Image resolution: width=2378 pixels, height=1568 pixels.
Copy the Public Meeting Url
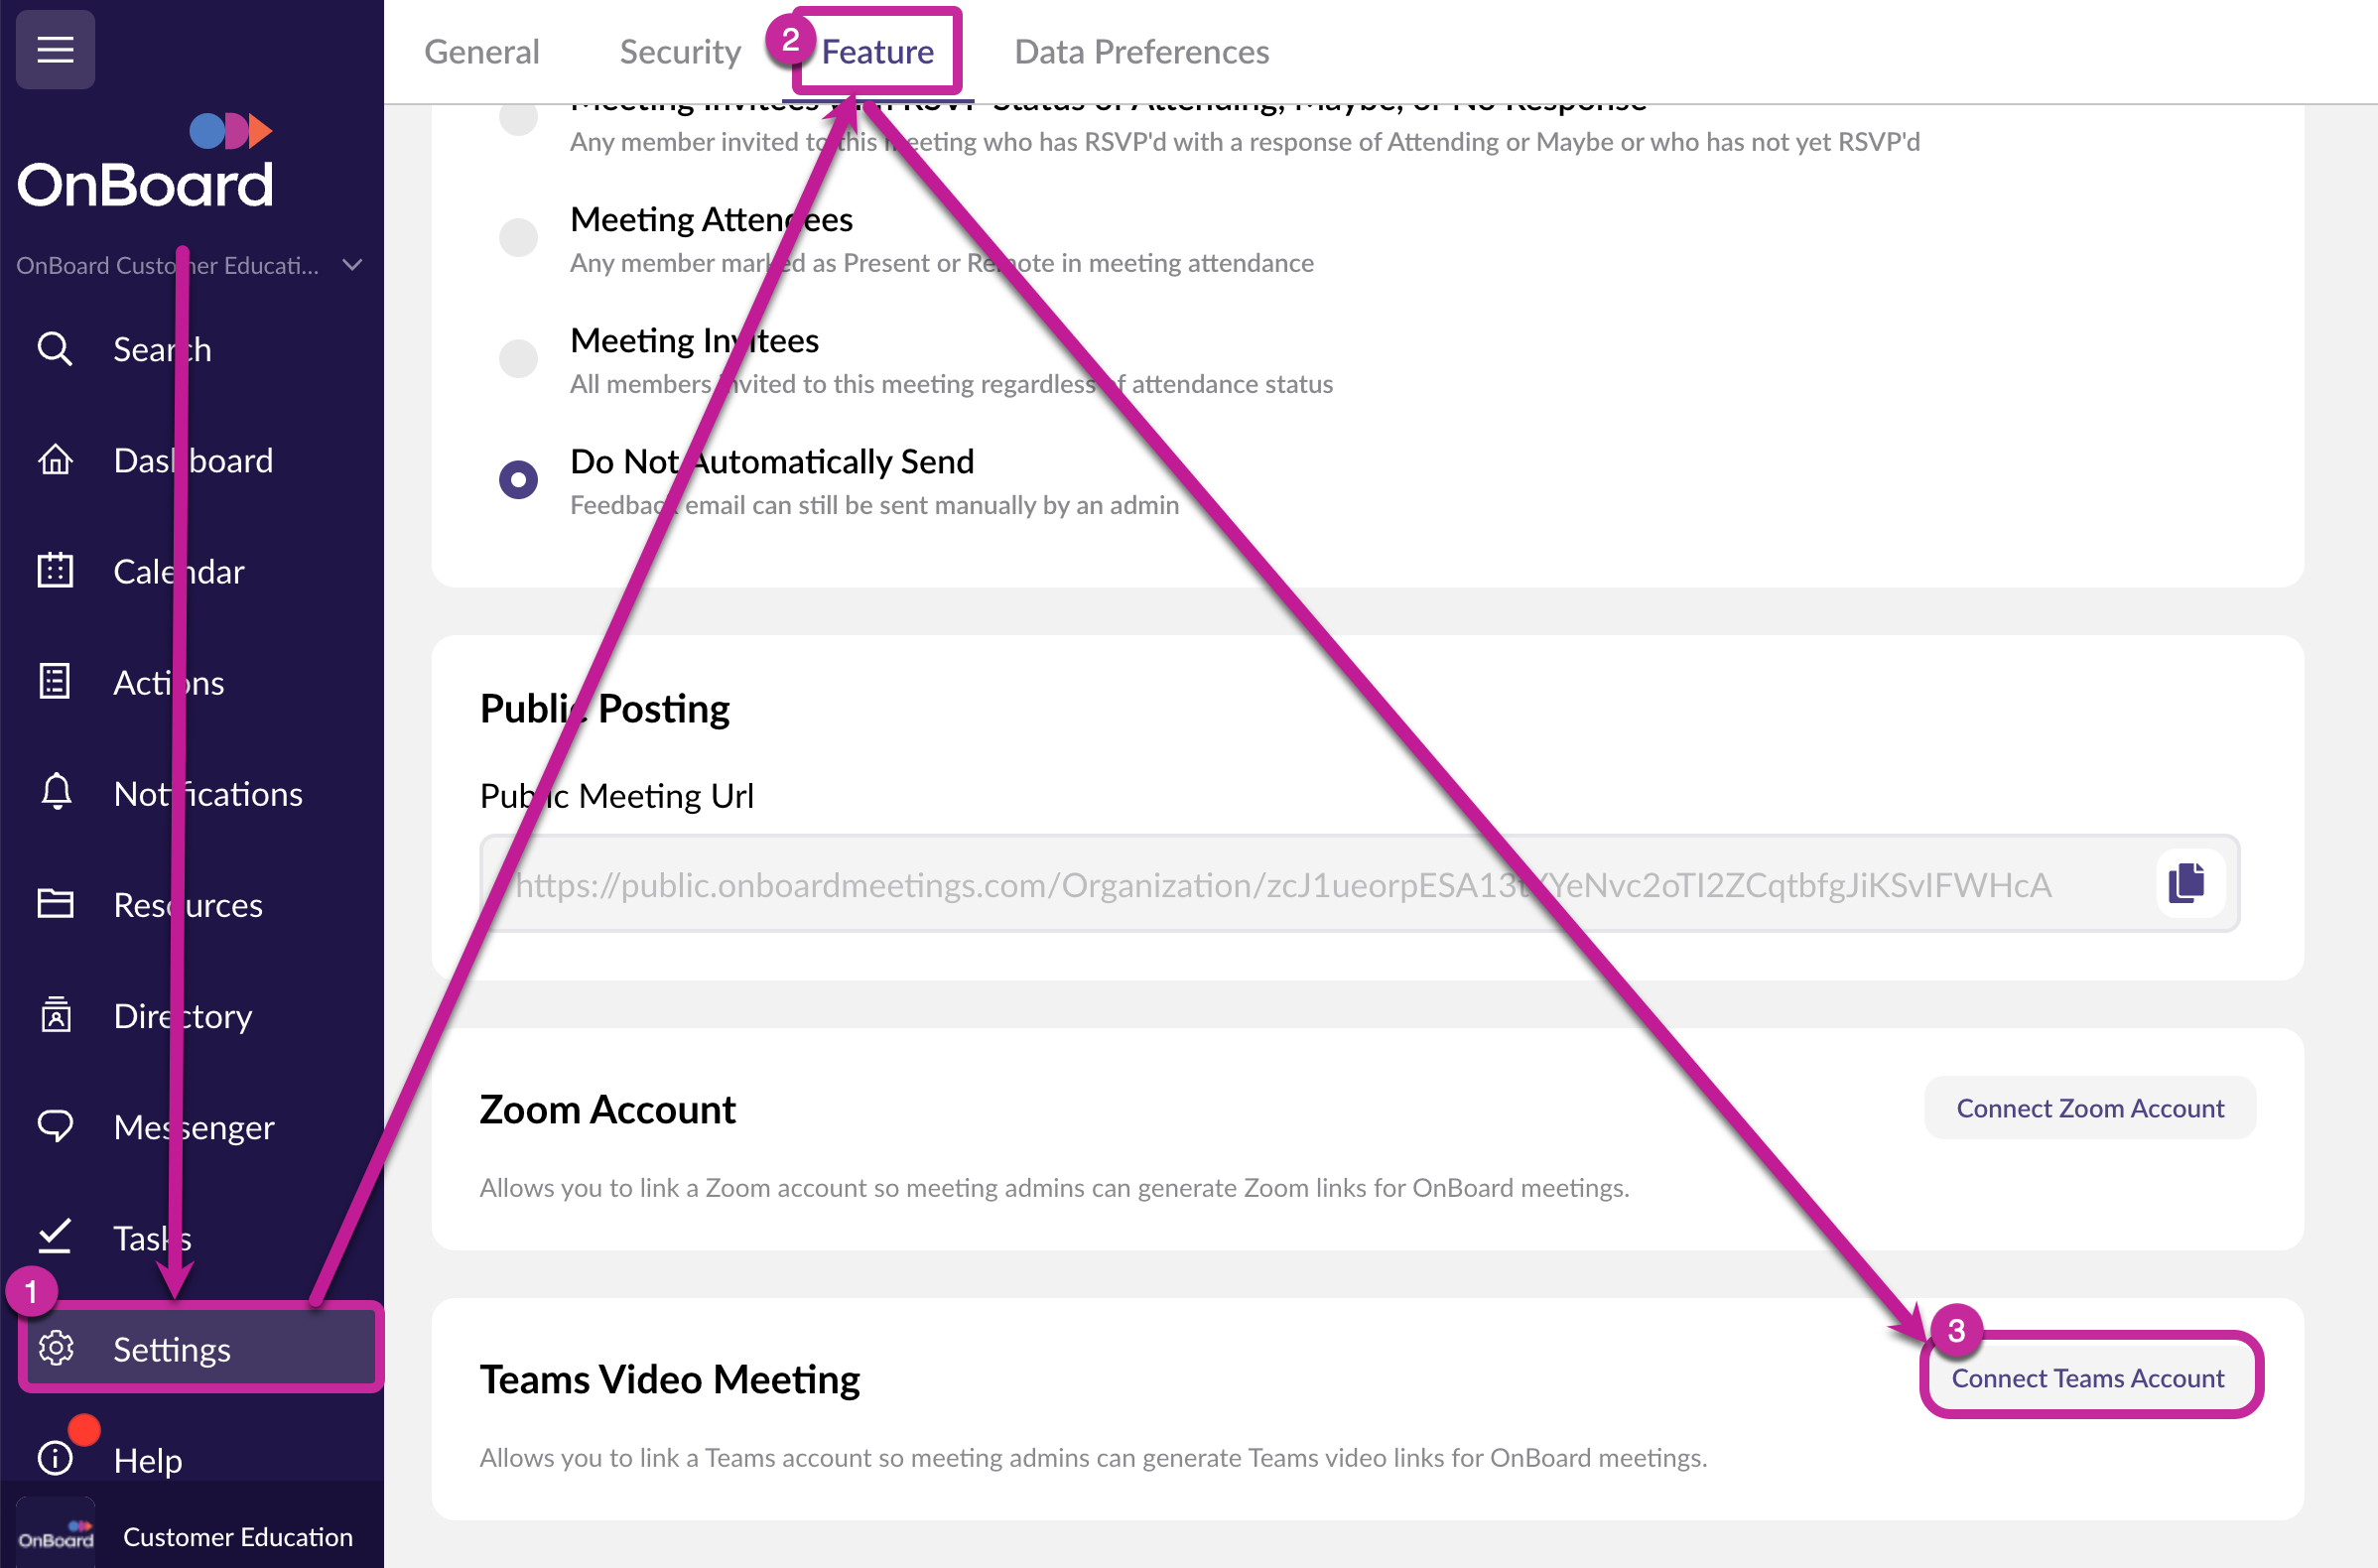2187,884
